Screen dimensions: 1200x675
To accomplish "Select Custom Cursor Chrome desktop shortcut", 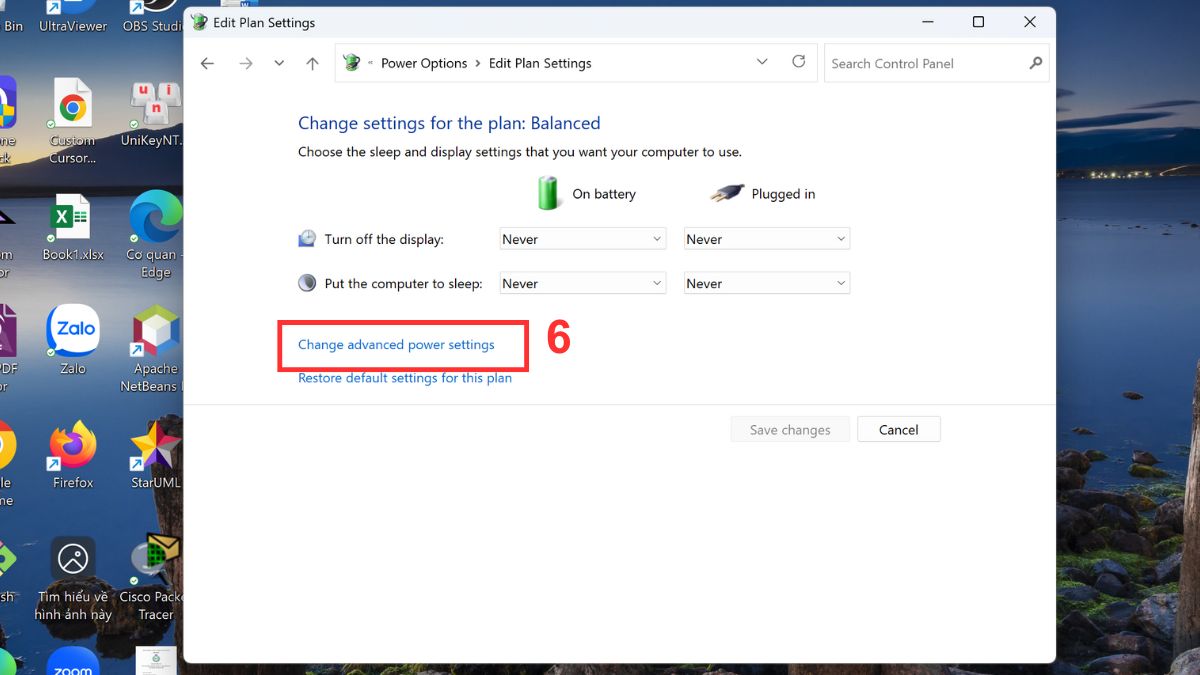I will pos(73,122).
